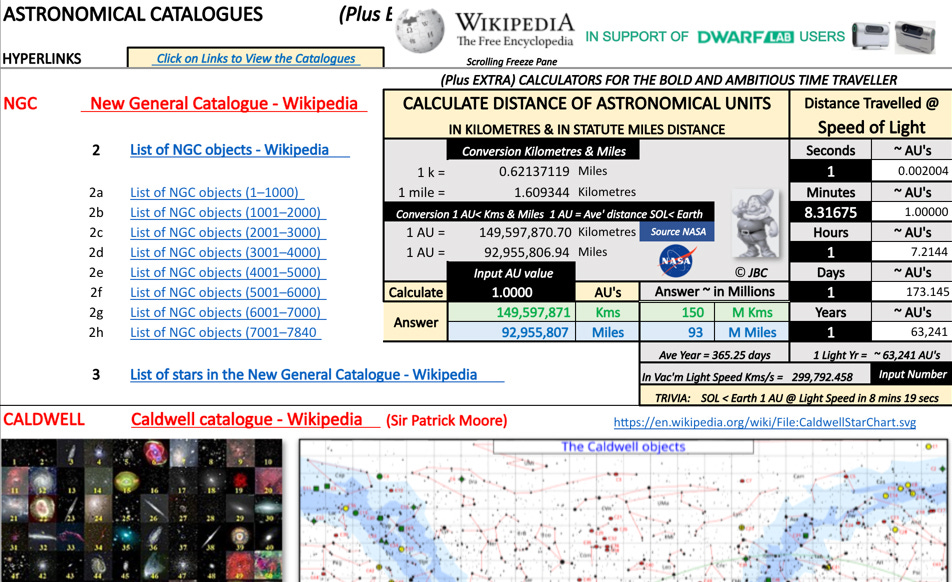Select the 0.62137119 conversion value
Viewport: 952px width, 582px height.
(x=534, y=171)
